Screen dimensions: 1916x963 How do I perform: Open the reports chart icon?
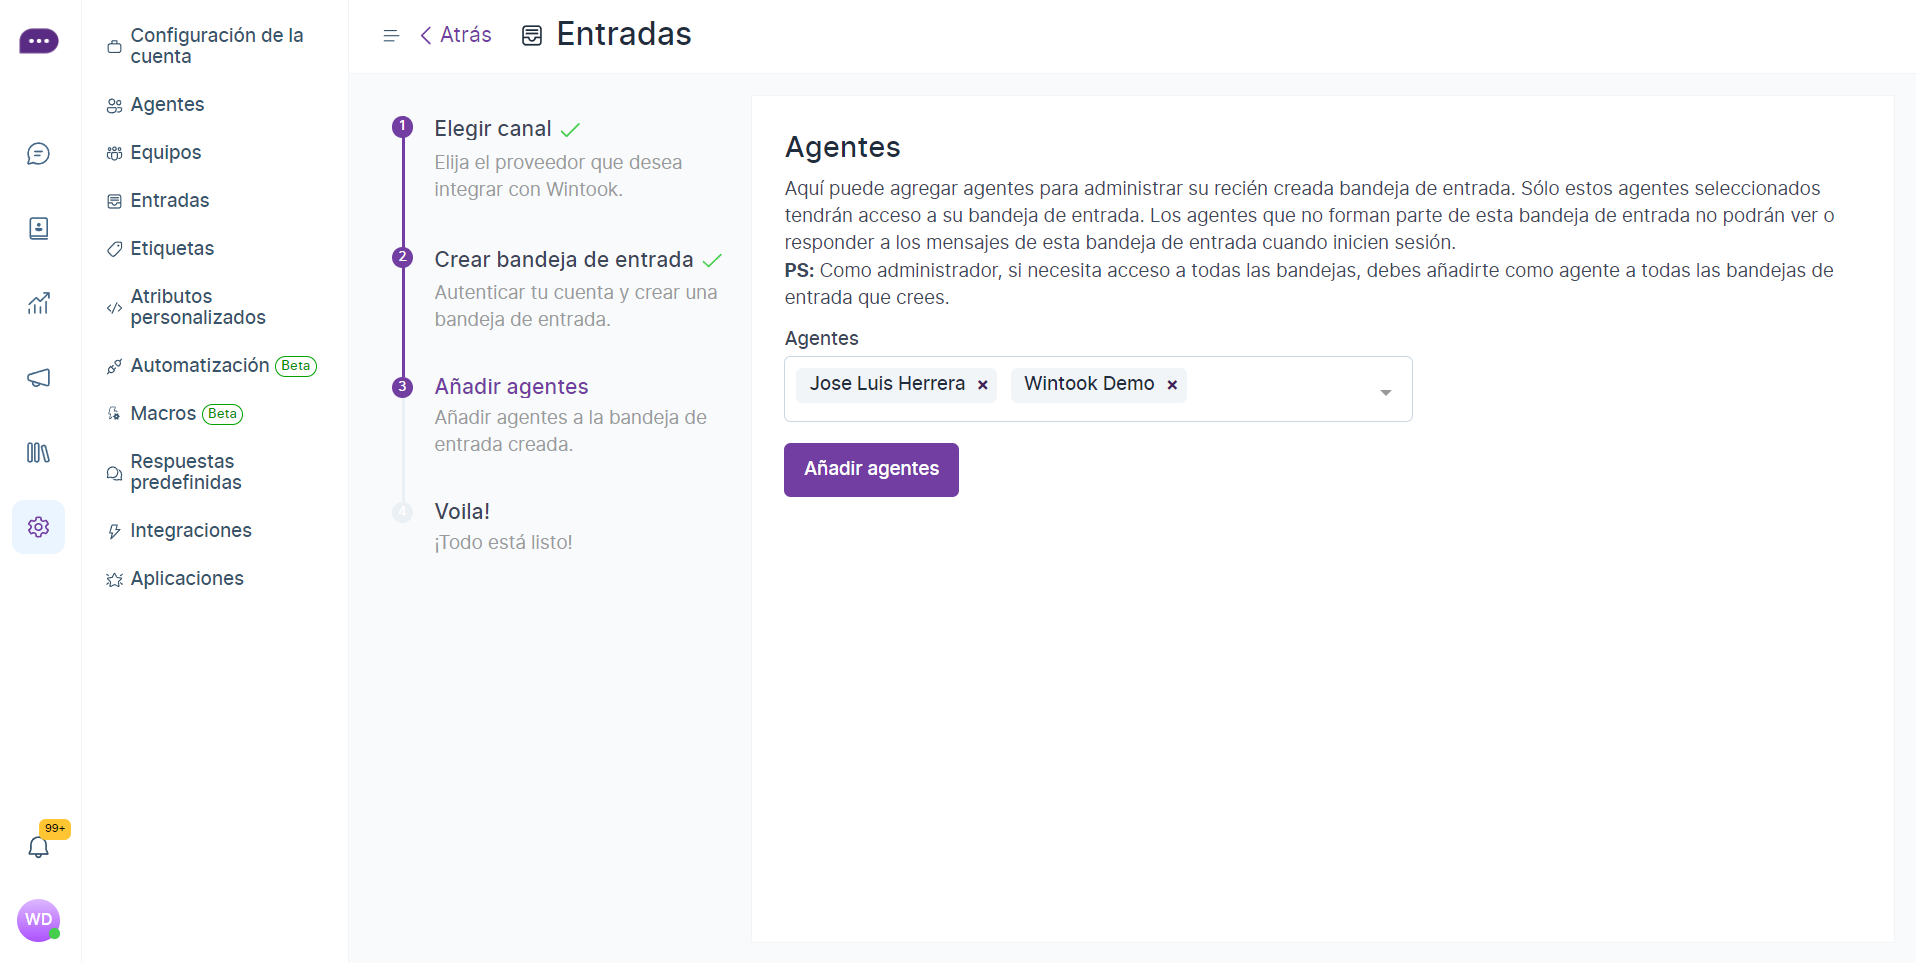38,303
